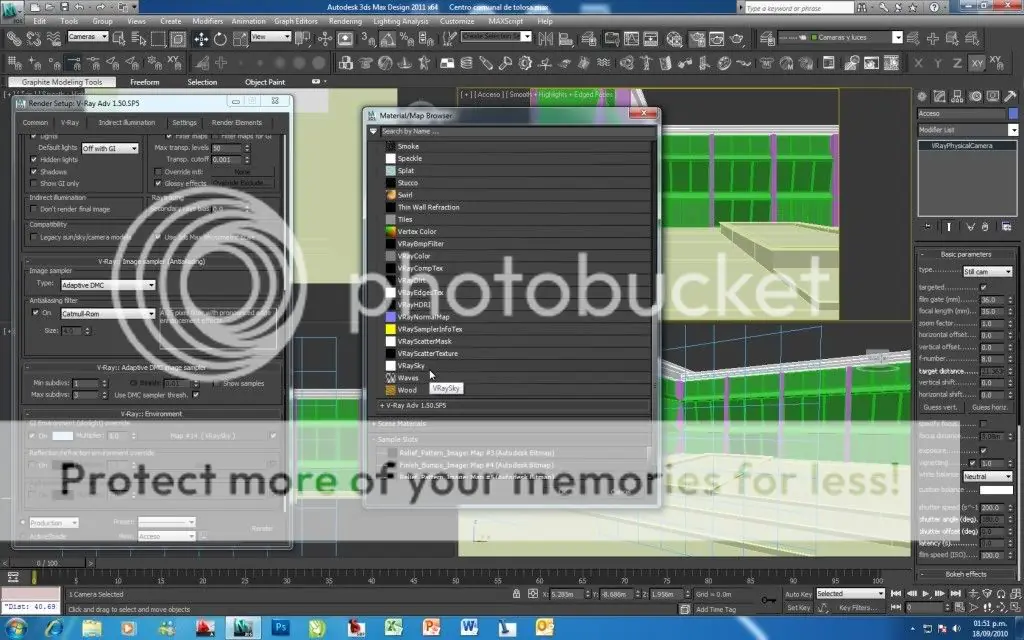This screenshot has width=1024, height=640.
Task: Toggle Antialiasing filter On checkbox
Action: point(35,313)
